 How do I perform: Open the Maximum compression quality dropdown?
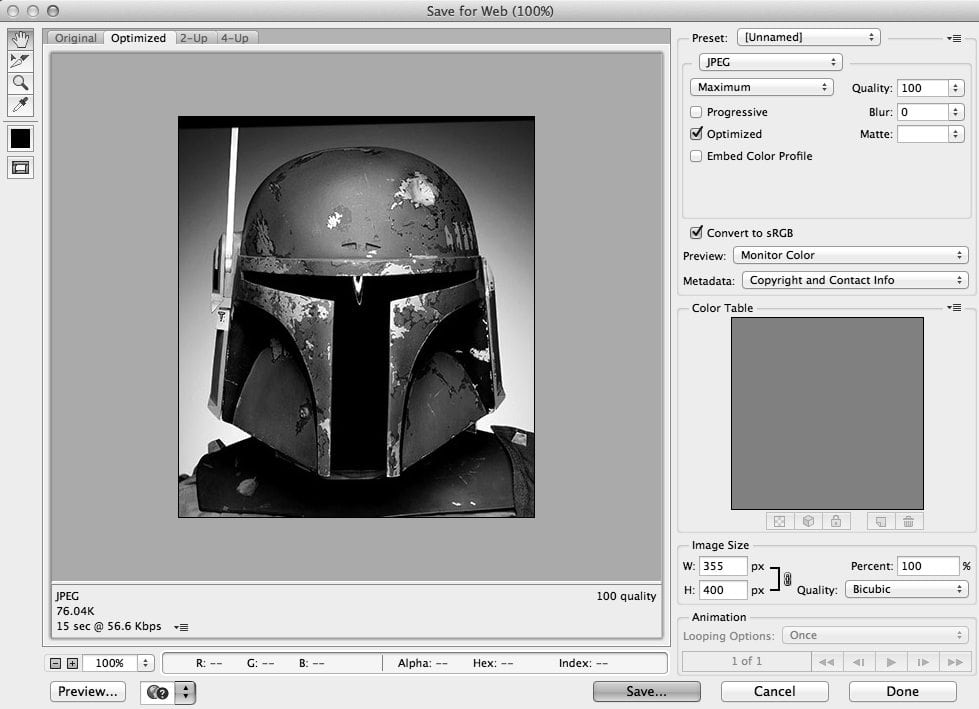(762, 87)
